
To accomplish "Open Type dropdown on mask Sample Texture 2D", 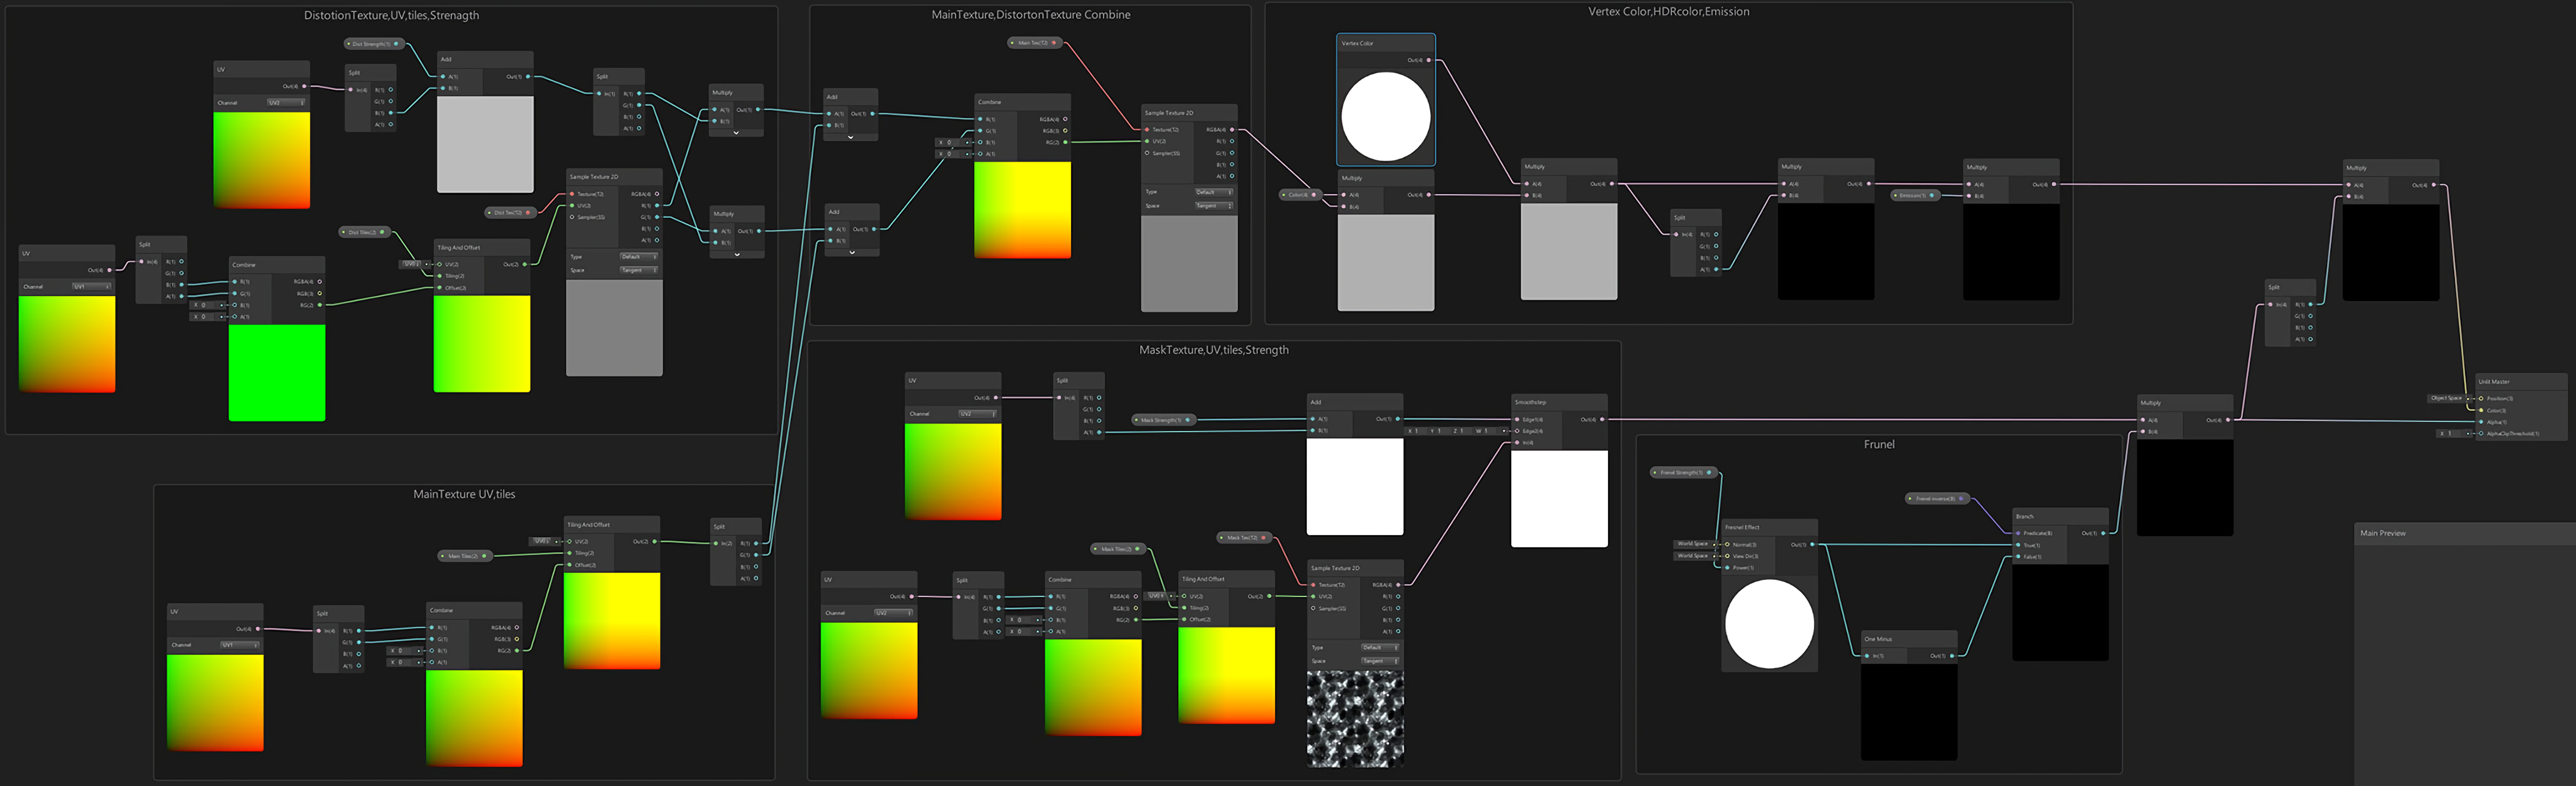I will (x=1379, y=647).
